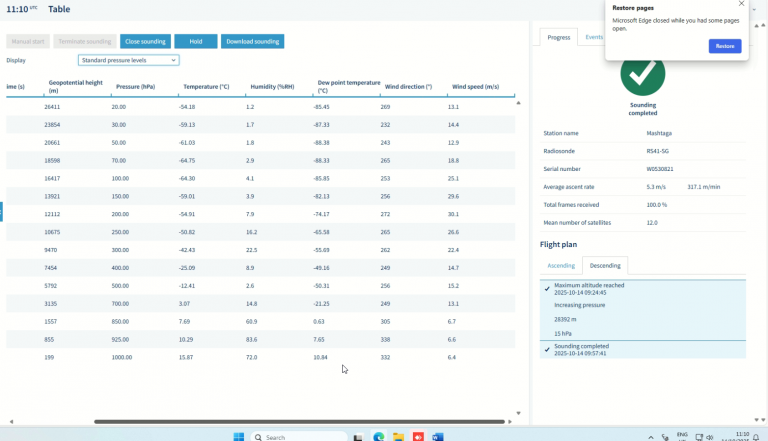Viewport: 768px width, 441px height.
Task: Open the notification bell in system tray
Action: (756, 437)
